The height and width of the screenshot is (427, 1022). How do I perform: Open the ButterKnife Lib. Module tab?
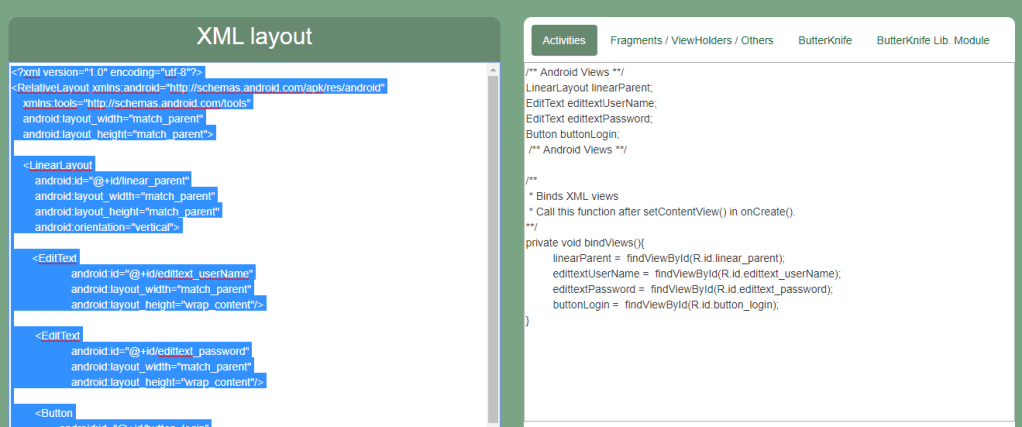pos(932,41)
